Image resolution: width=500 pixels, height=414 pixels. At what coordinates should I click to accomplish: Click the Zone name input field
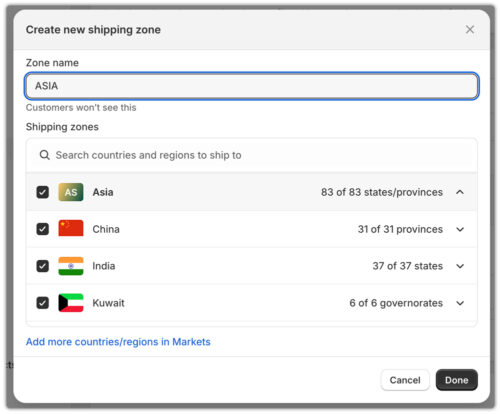[252, 86]
